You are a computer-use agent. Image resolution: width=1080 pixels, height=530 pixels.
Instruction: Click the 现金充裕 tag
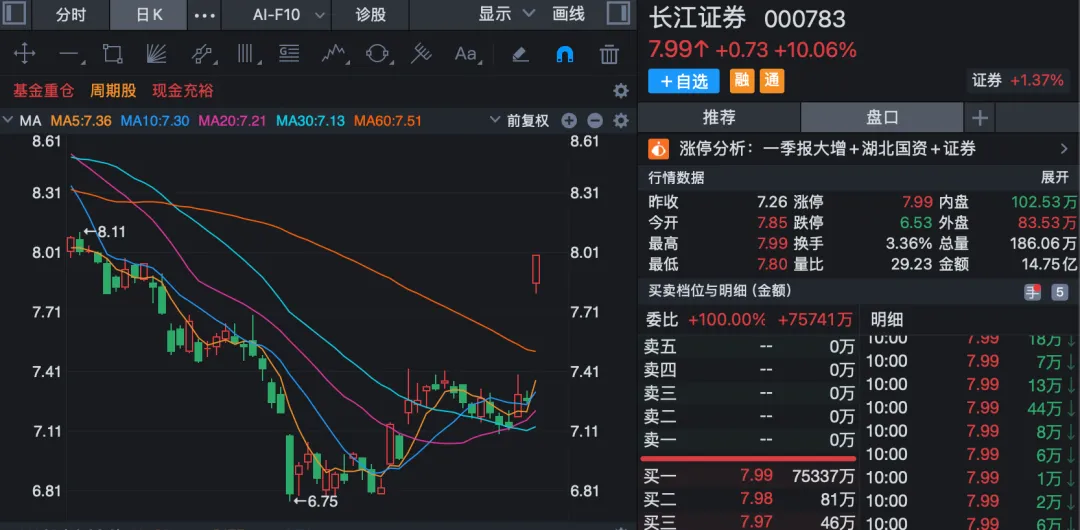click(x=183, y=91)
